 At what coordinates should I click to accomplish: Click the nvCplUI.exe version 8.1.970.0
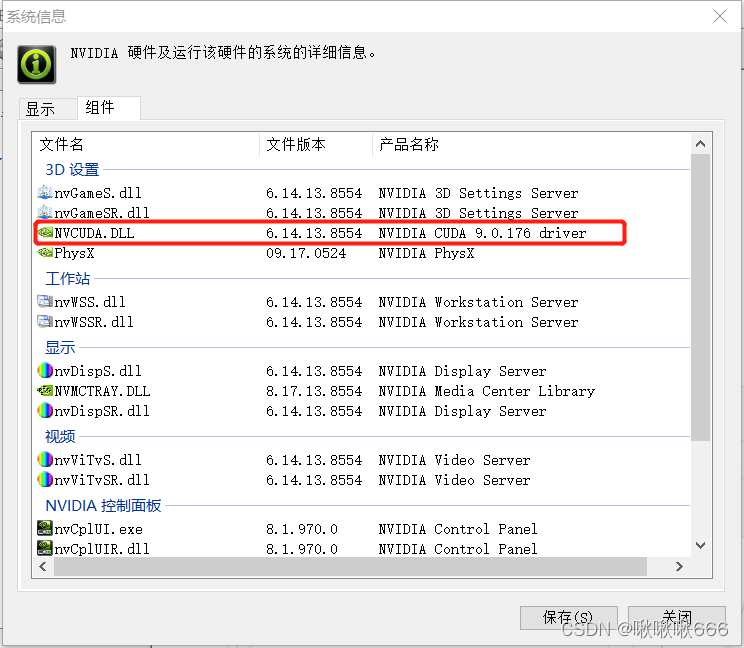click(302, 529)
